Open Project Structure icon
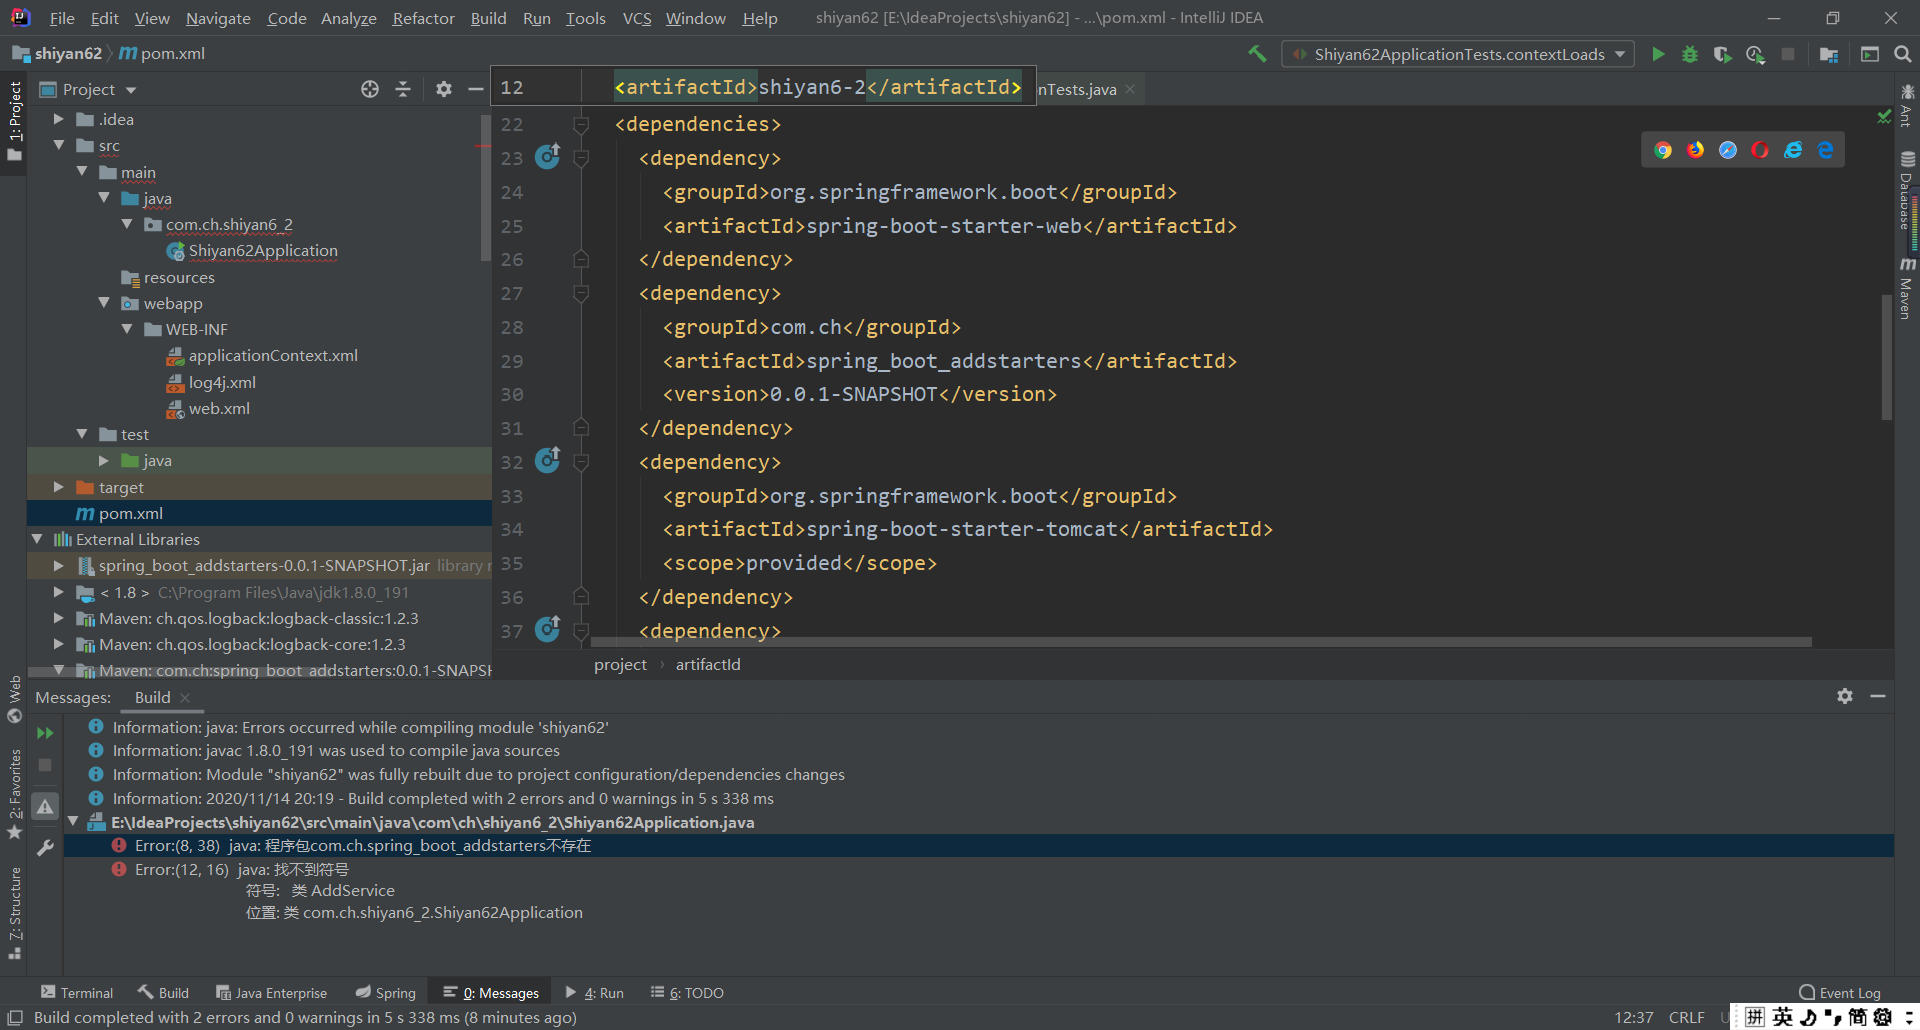 click(x=1829, y=54)
